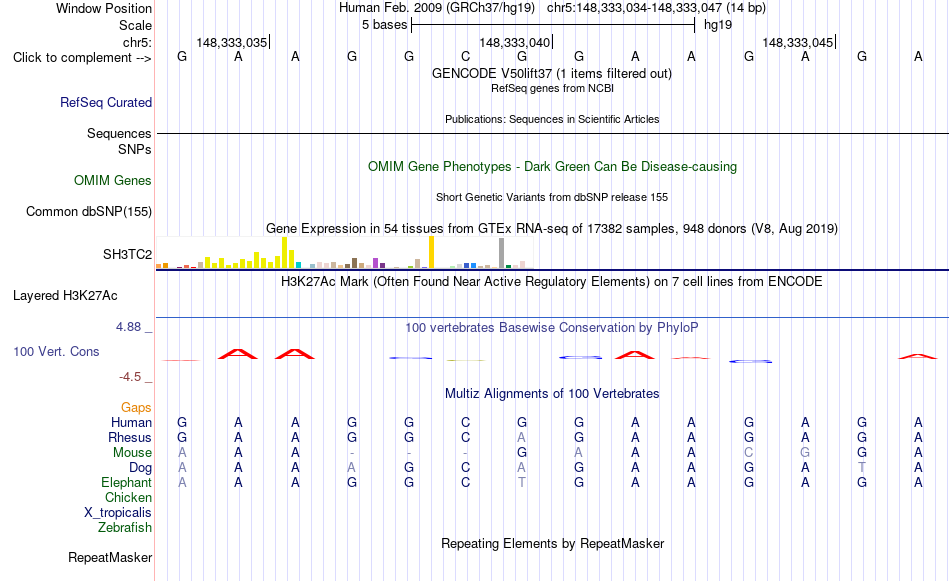Viewport: 950px width, 581px height.
Task: Click the H3K27Ac Mark track title
Action: click(x=551, y=282)
